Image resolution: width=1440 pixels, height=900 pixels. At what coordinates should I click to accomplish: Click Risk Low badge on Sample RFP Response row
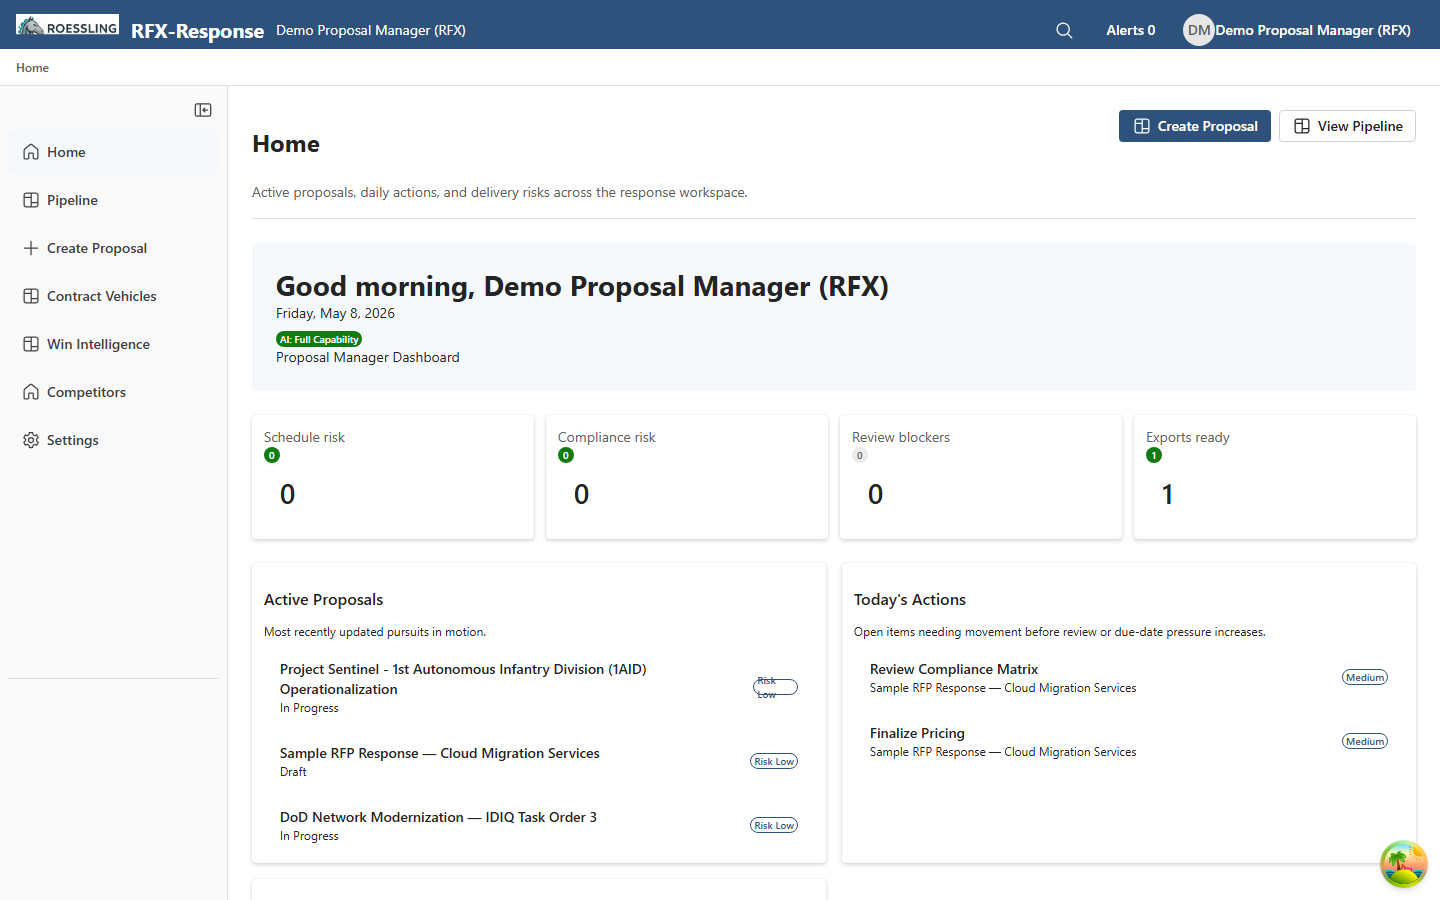click(774, 761)
